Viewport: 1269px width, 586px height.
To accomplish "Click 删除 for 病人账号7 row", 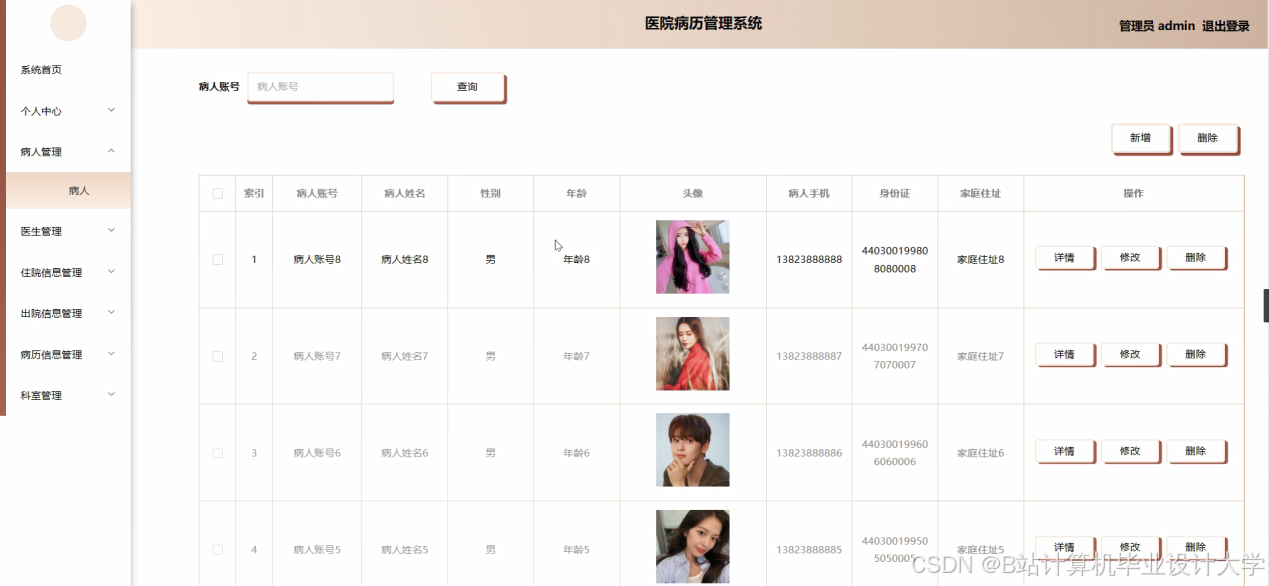I will 1196,355.
